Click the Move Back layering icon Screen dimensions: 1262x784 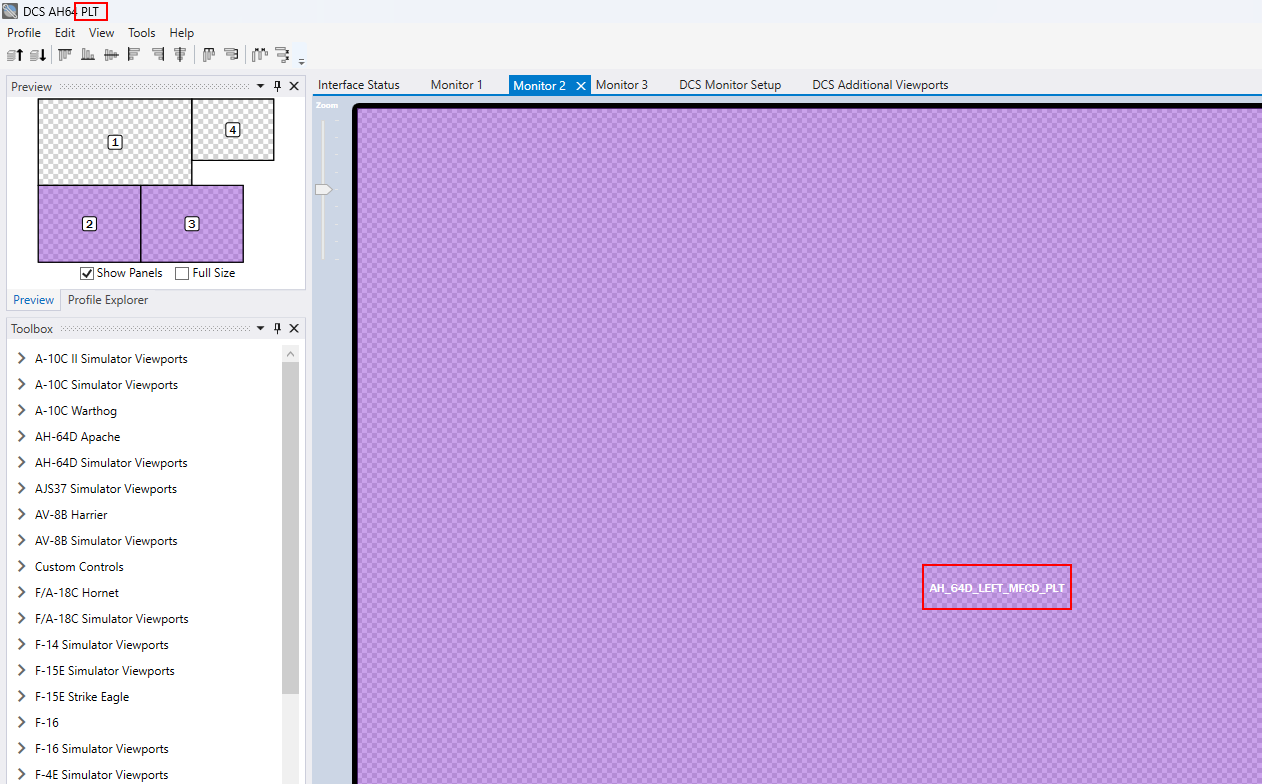(38, 54)
